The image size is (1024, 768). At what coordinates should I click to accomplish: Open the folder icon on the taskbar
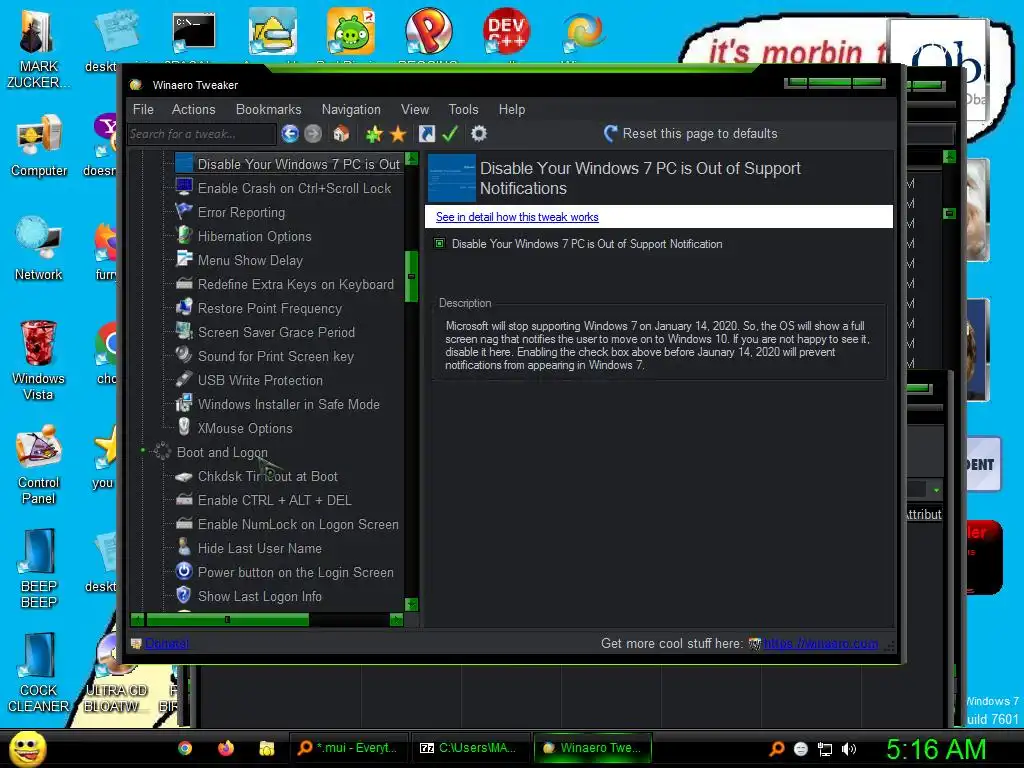tap(266, 748)
